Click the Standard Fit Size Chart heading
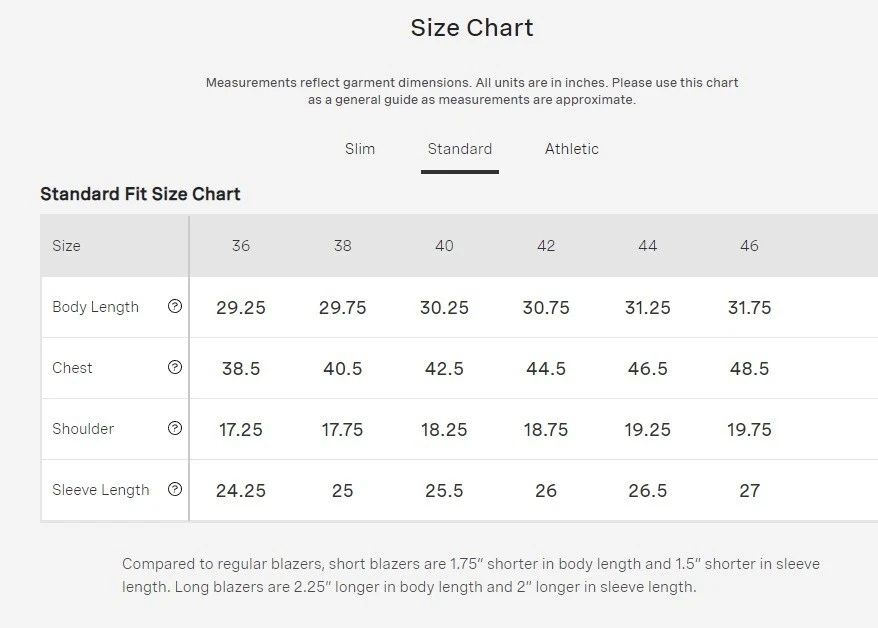This screenshot has height=628, width=878. coord(140,194)
